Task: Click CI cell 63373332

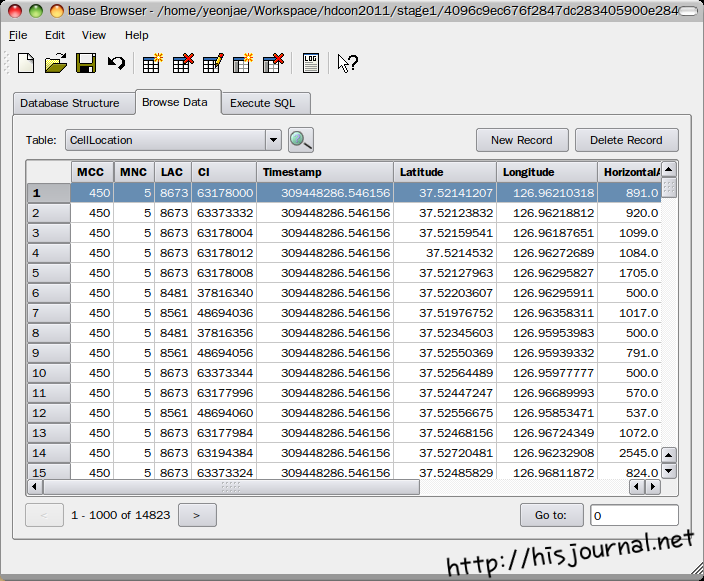Action: point(224,213)
